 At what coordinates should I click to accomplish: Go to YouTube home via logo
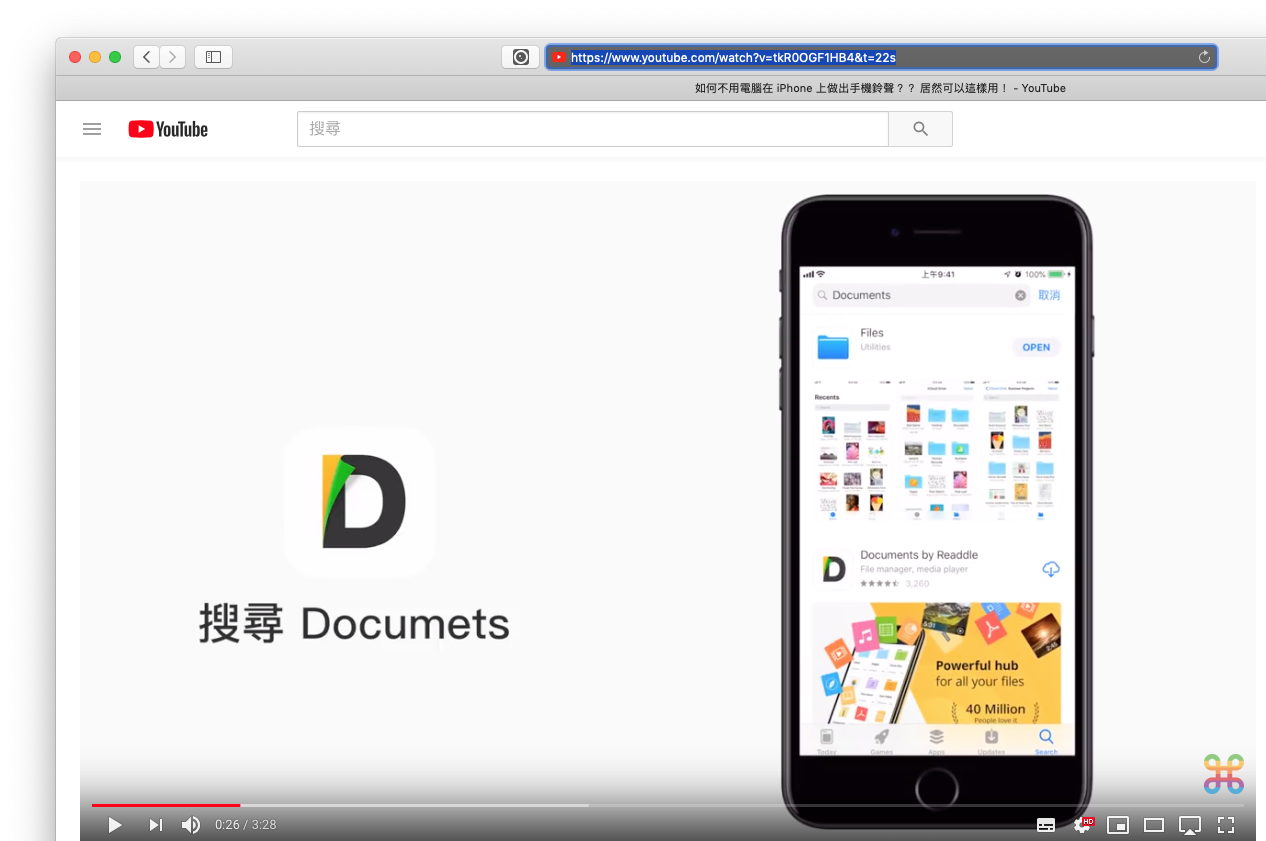coord(168,129)
